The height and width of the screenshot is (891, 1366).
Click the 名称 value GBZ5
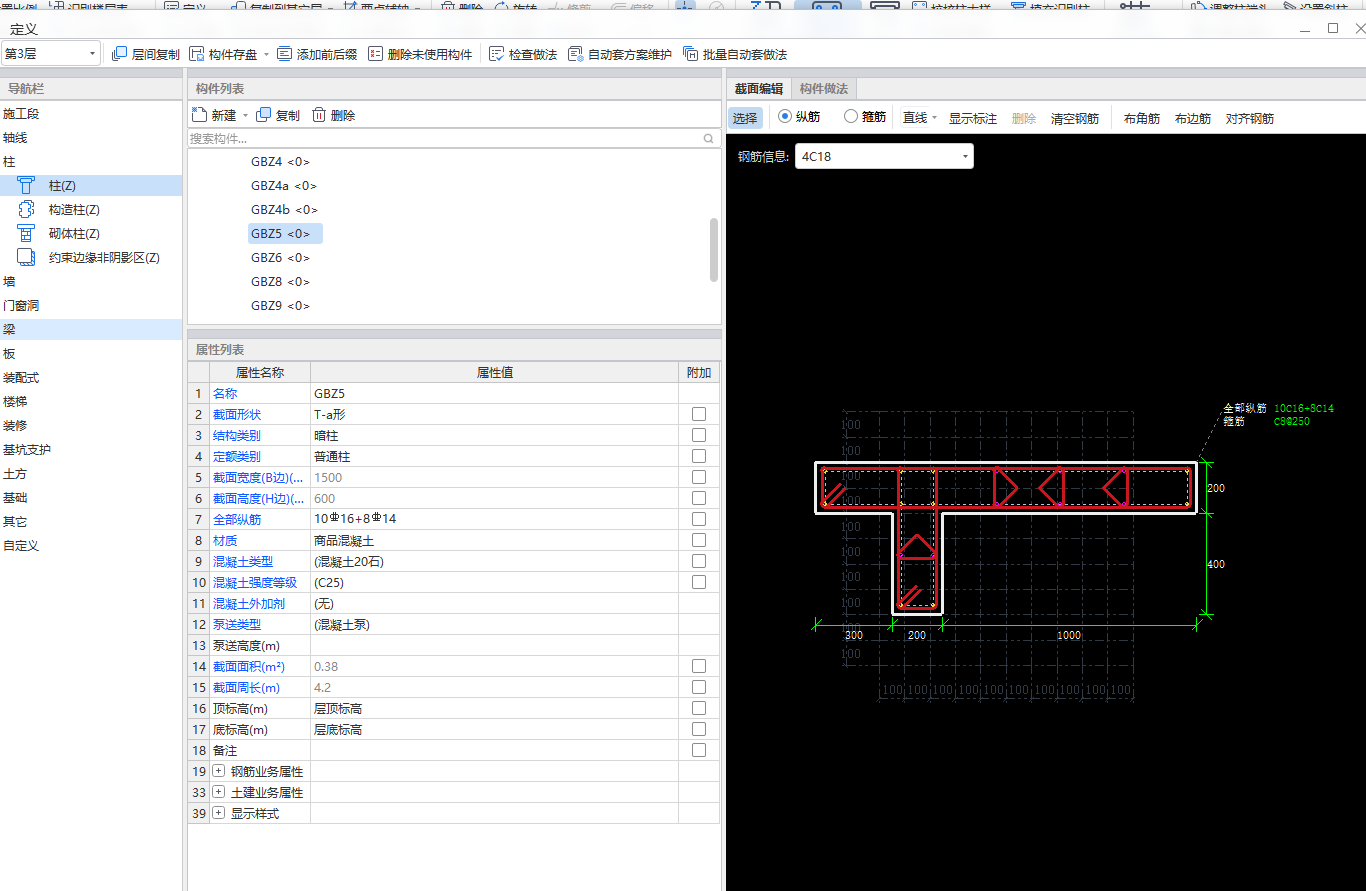[x=494, y=393]
